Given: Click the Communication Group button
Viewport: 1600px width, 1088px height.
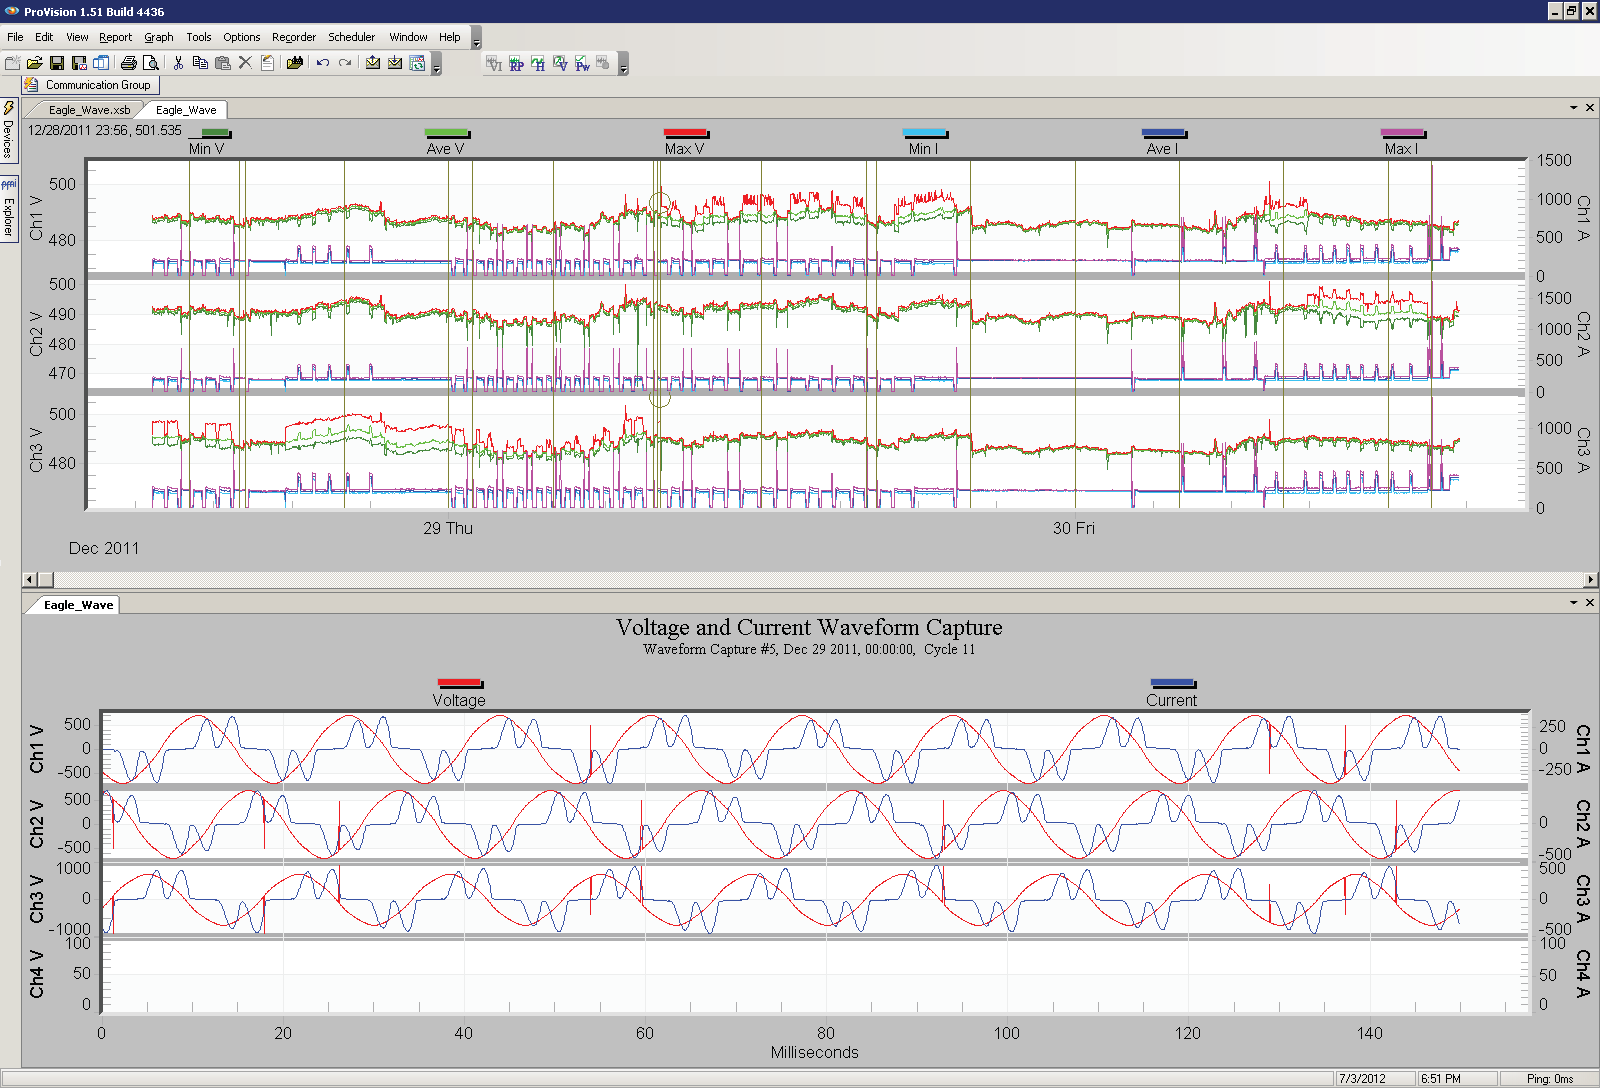Looking at the screenshot, I should (88, 85).
